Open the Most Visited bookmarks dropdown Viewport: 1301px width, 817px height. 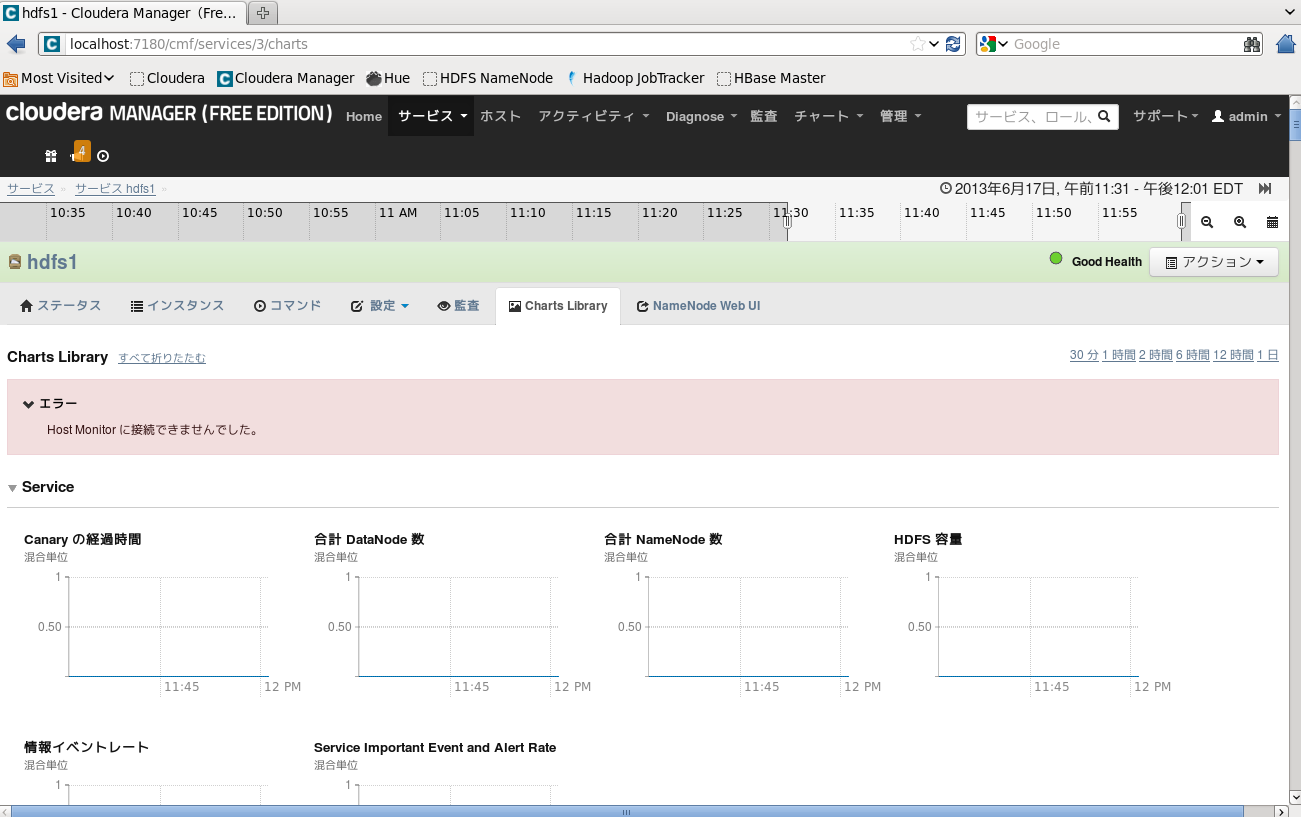[59, 78]
